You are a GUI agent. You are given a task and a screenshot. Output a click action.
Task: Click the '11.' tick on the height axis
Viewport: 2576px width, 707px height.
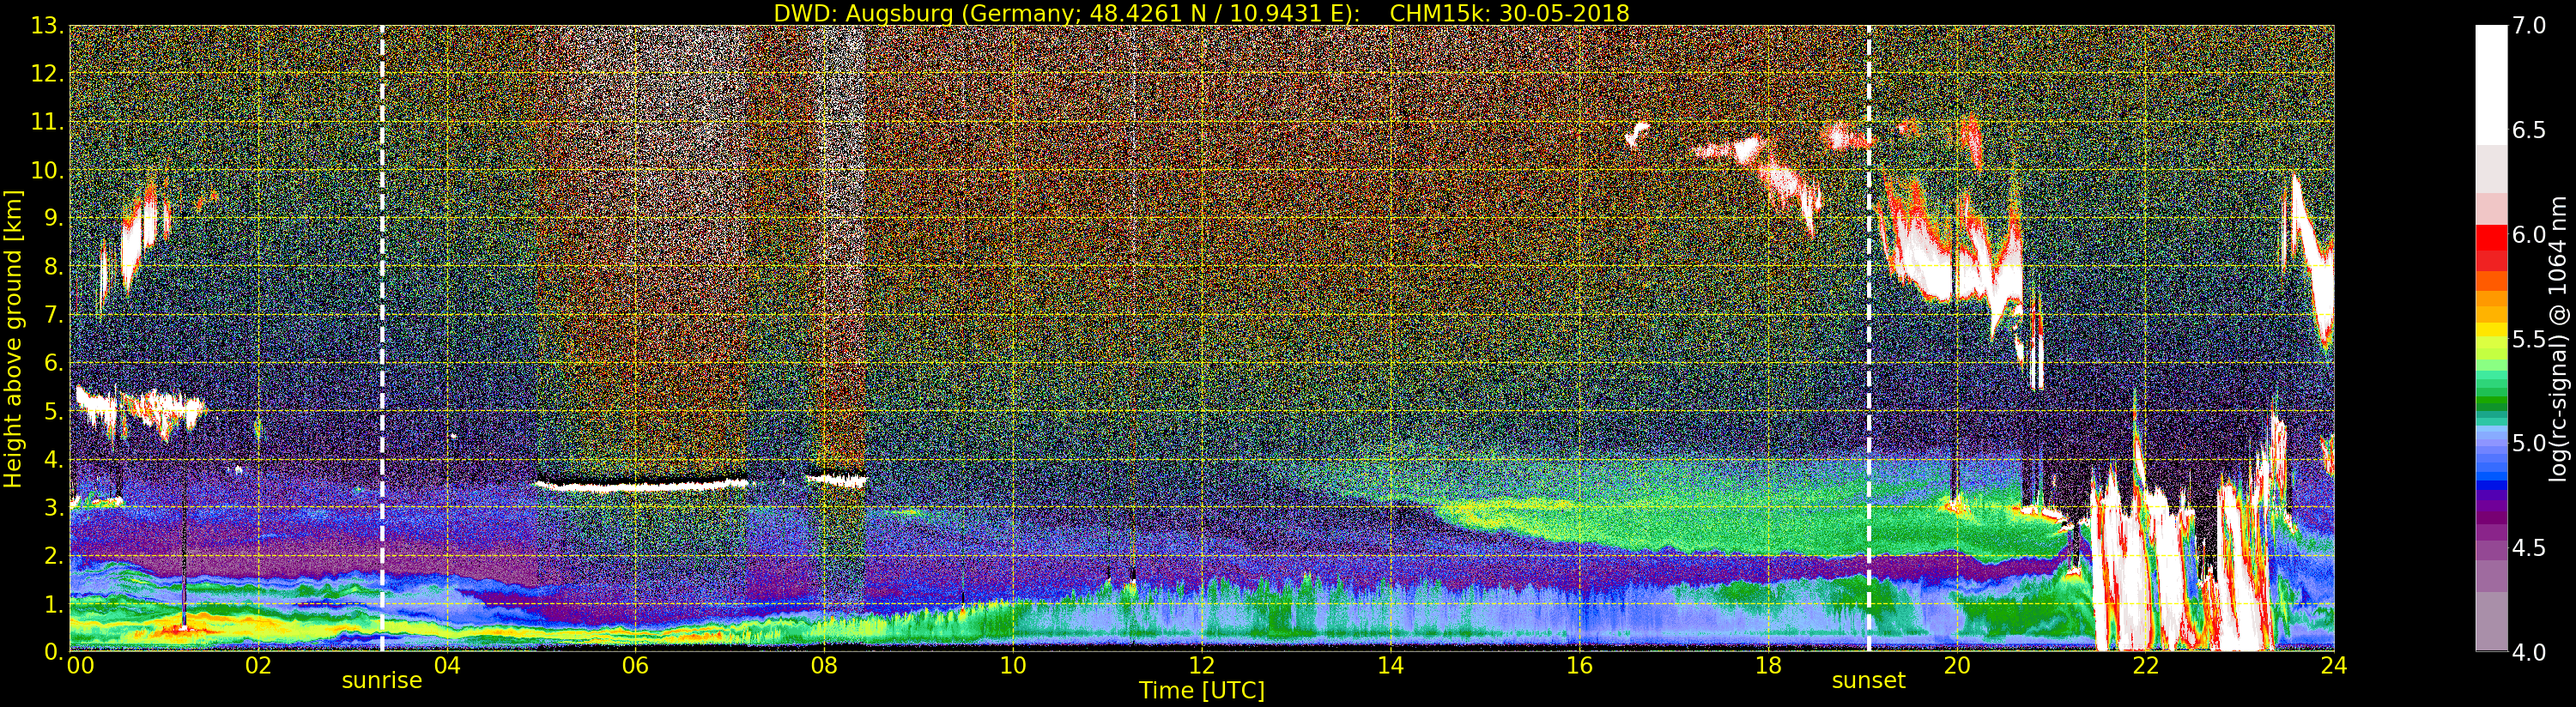point(47,122)
